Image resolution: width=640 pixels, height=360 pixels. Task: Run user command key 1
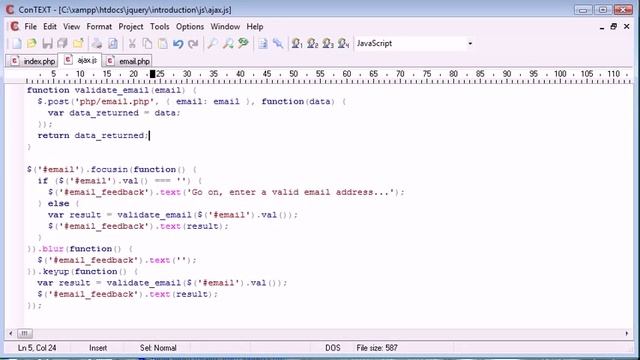297,43
